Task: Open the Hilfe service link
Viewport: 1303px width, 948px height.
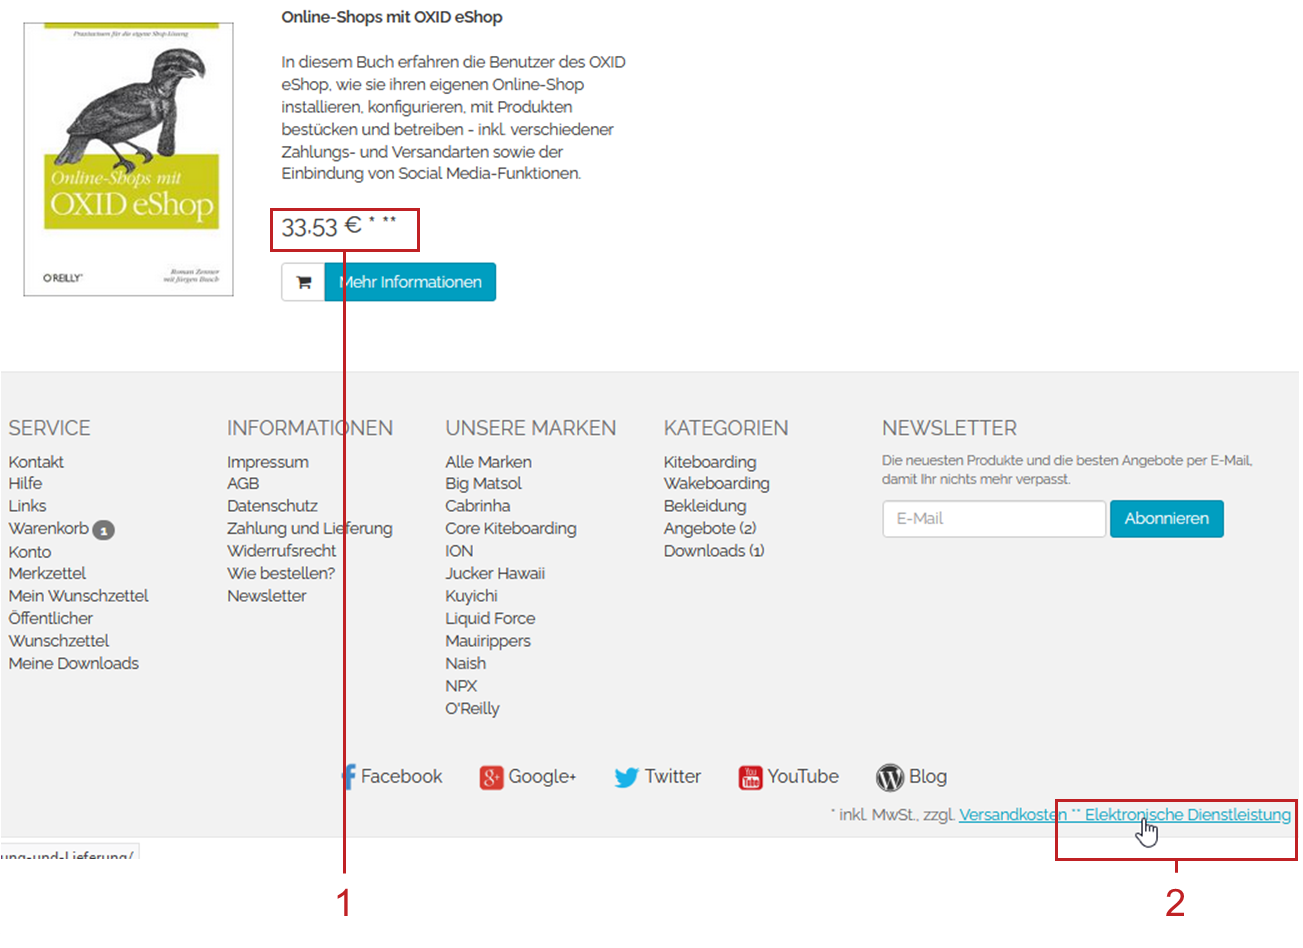Action: [x=25, y=484]
